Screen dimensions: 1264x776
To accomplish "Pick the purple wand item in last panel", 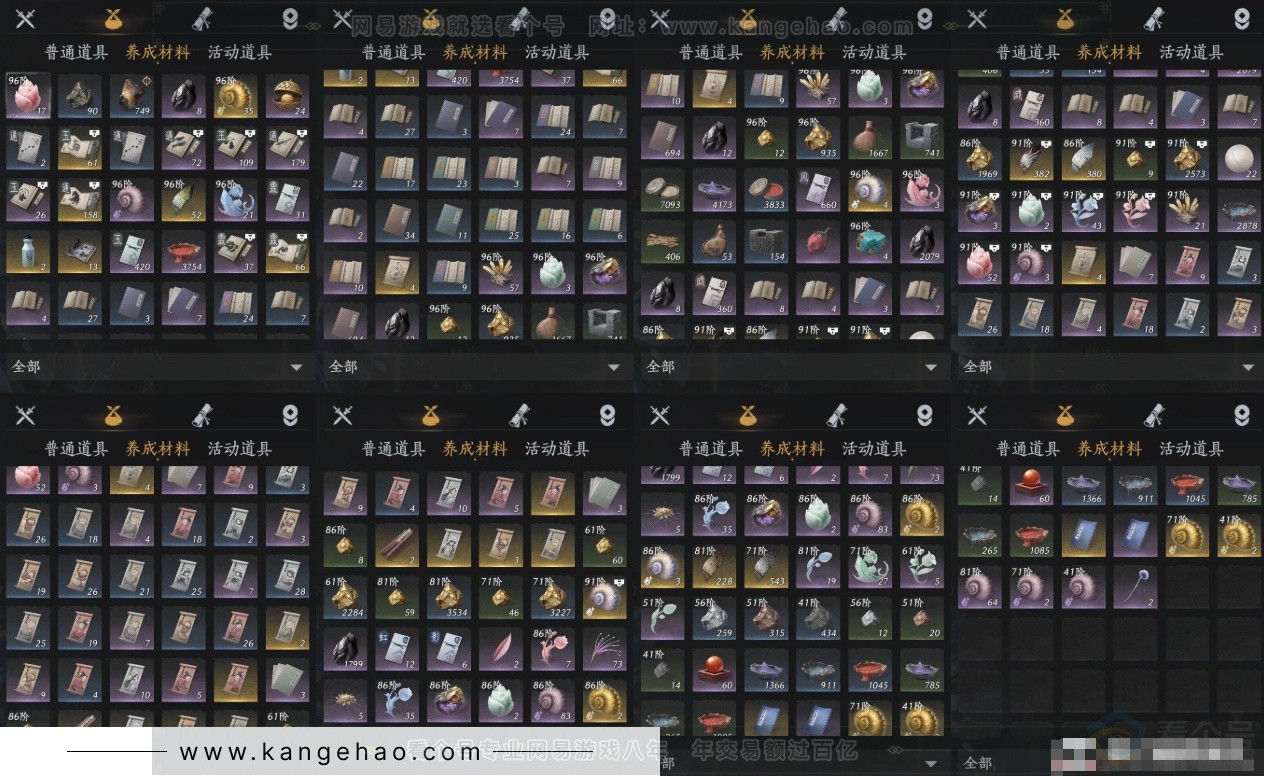I will 1136,586.
